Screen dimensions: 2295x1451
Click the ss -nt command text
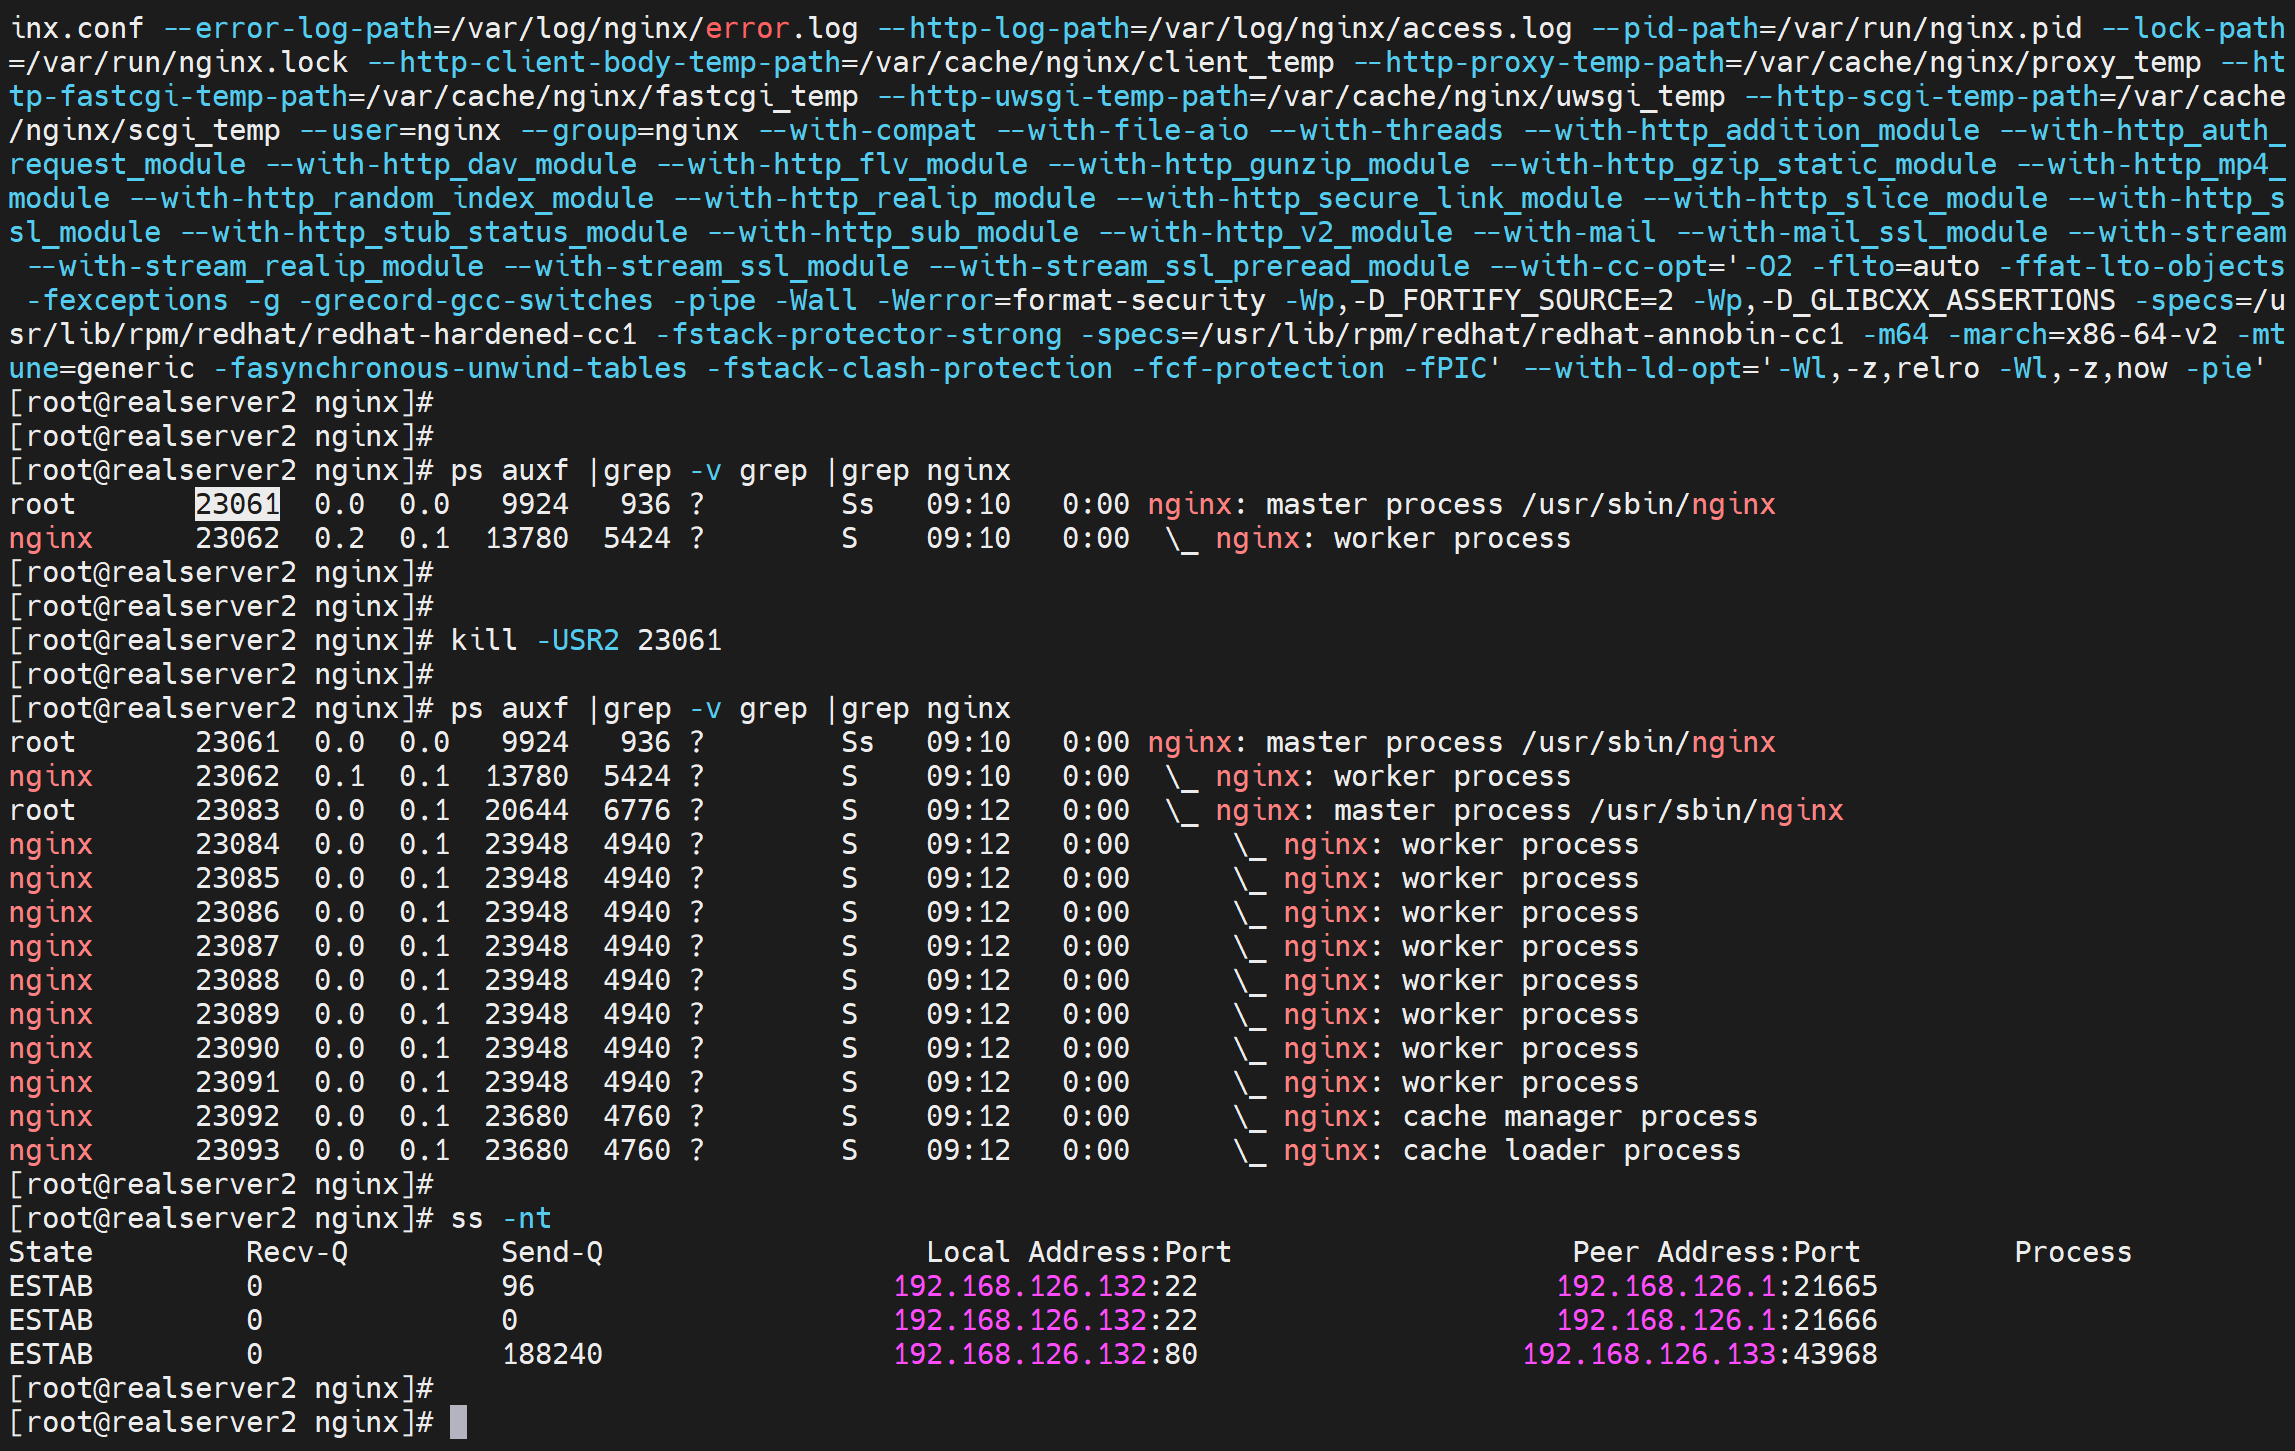(500, 1218)
